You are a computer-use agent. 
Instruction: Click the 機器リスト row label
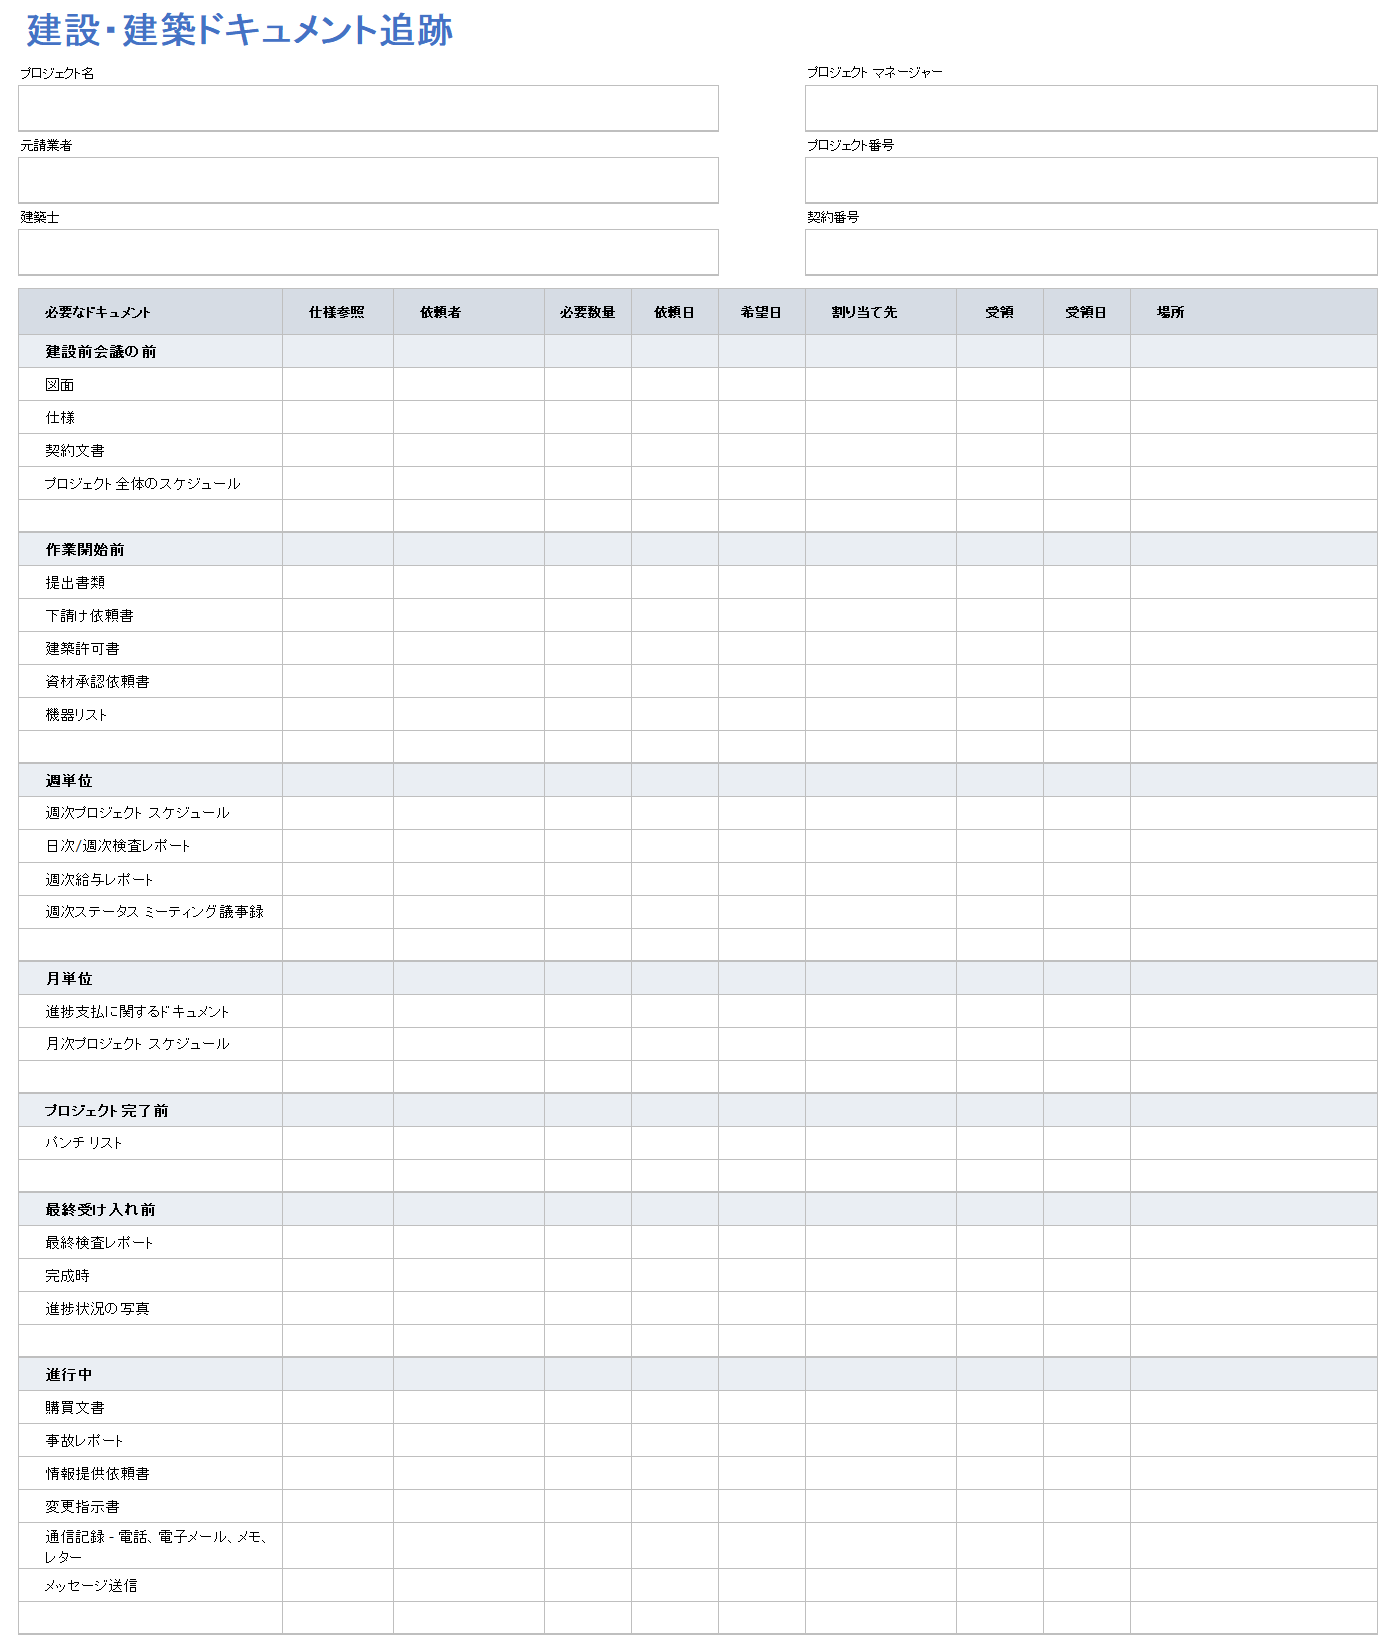tap(76, 714)
